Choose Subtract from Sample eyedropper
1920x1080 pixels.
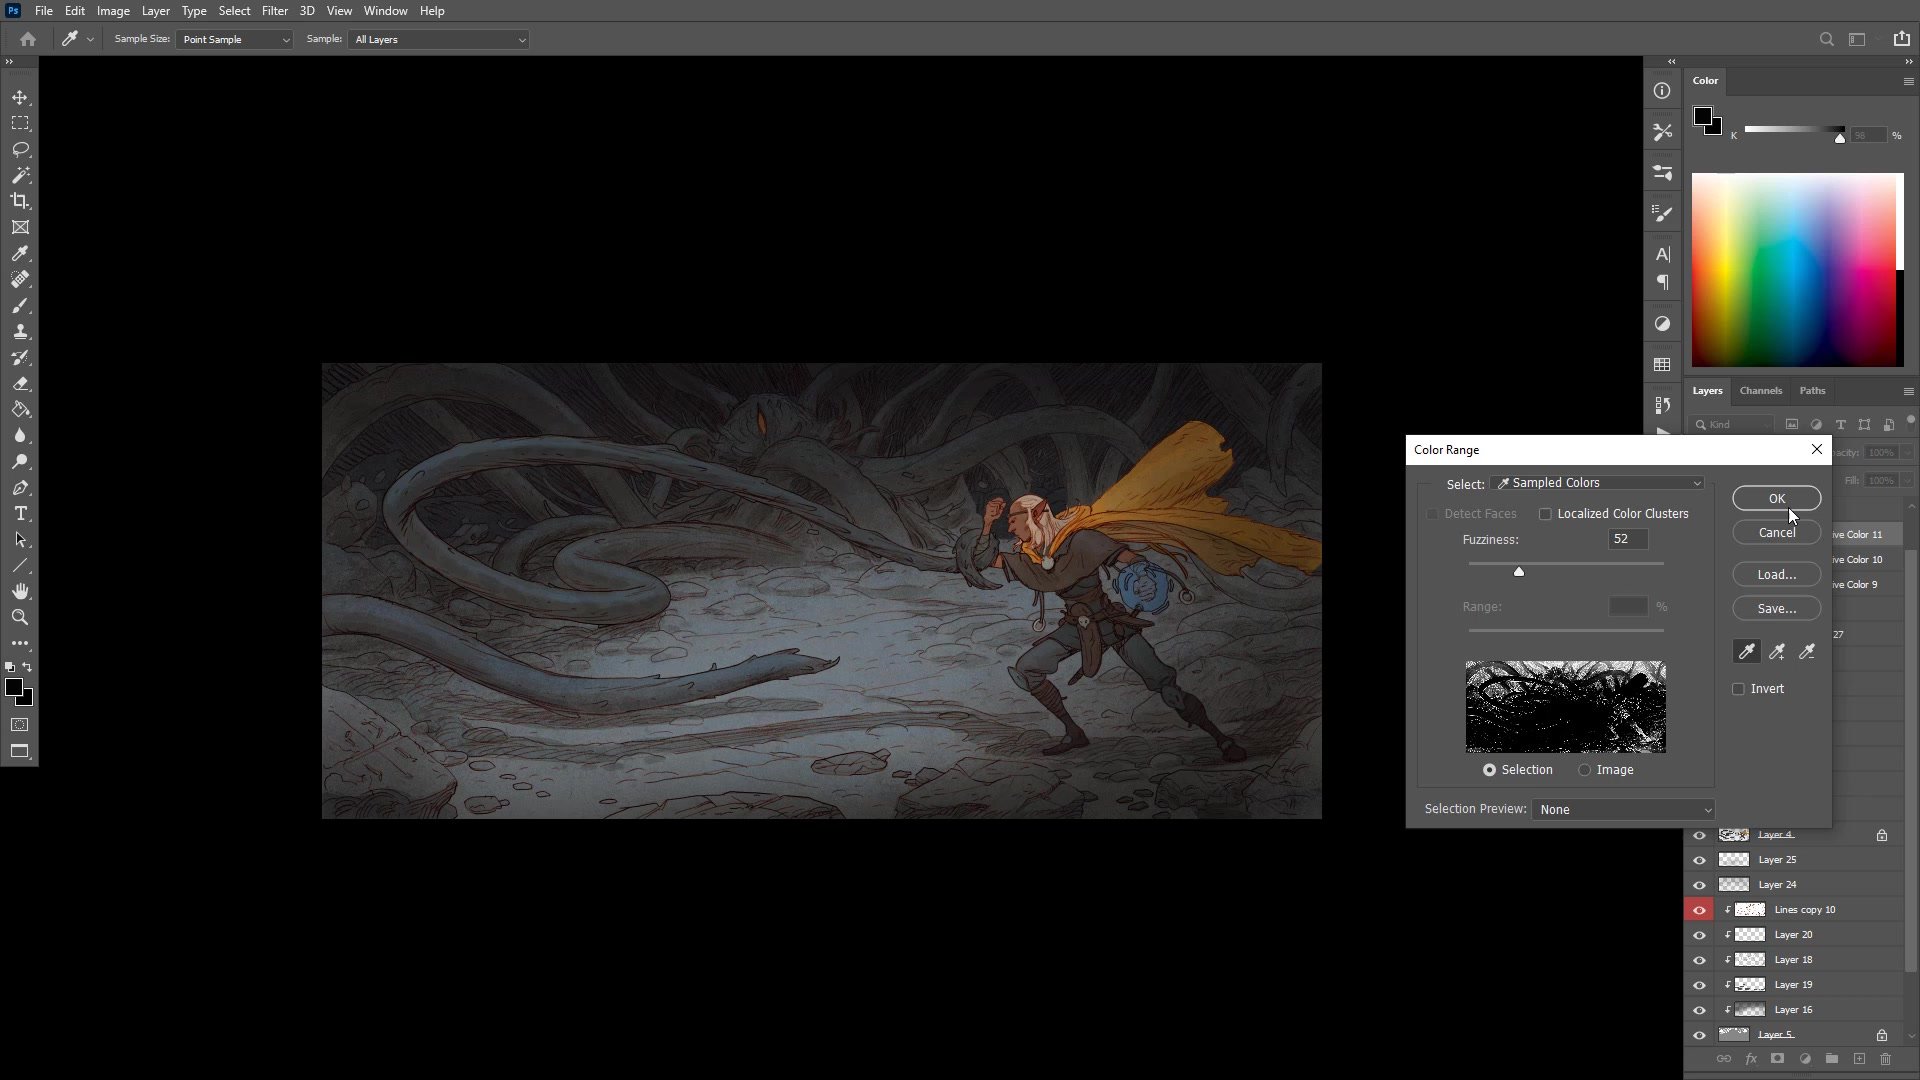coord(1807,652)
